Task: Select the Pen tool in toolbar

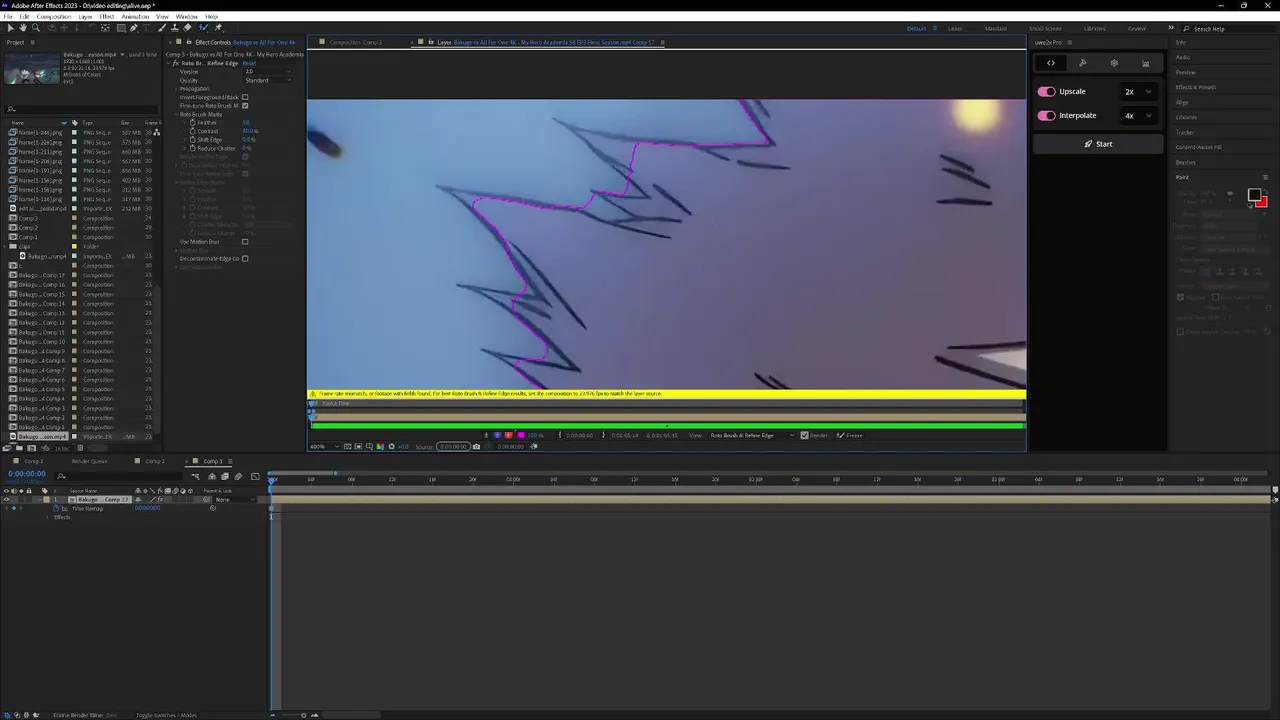Action: pos(134,28)
